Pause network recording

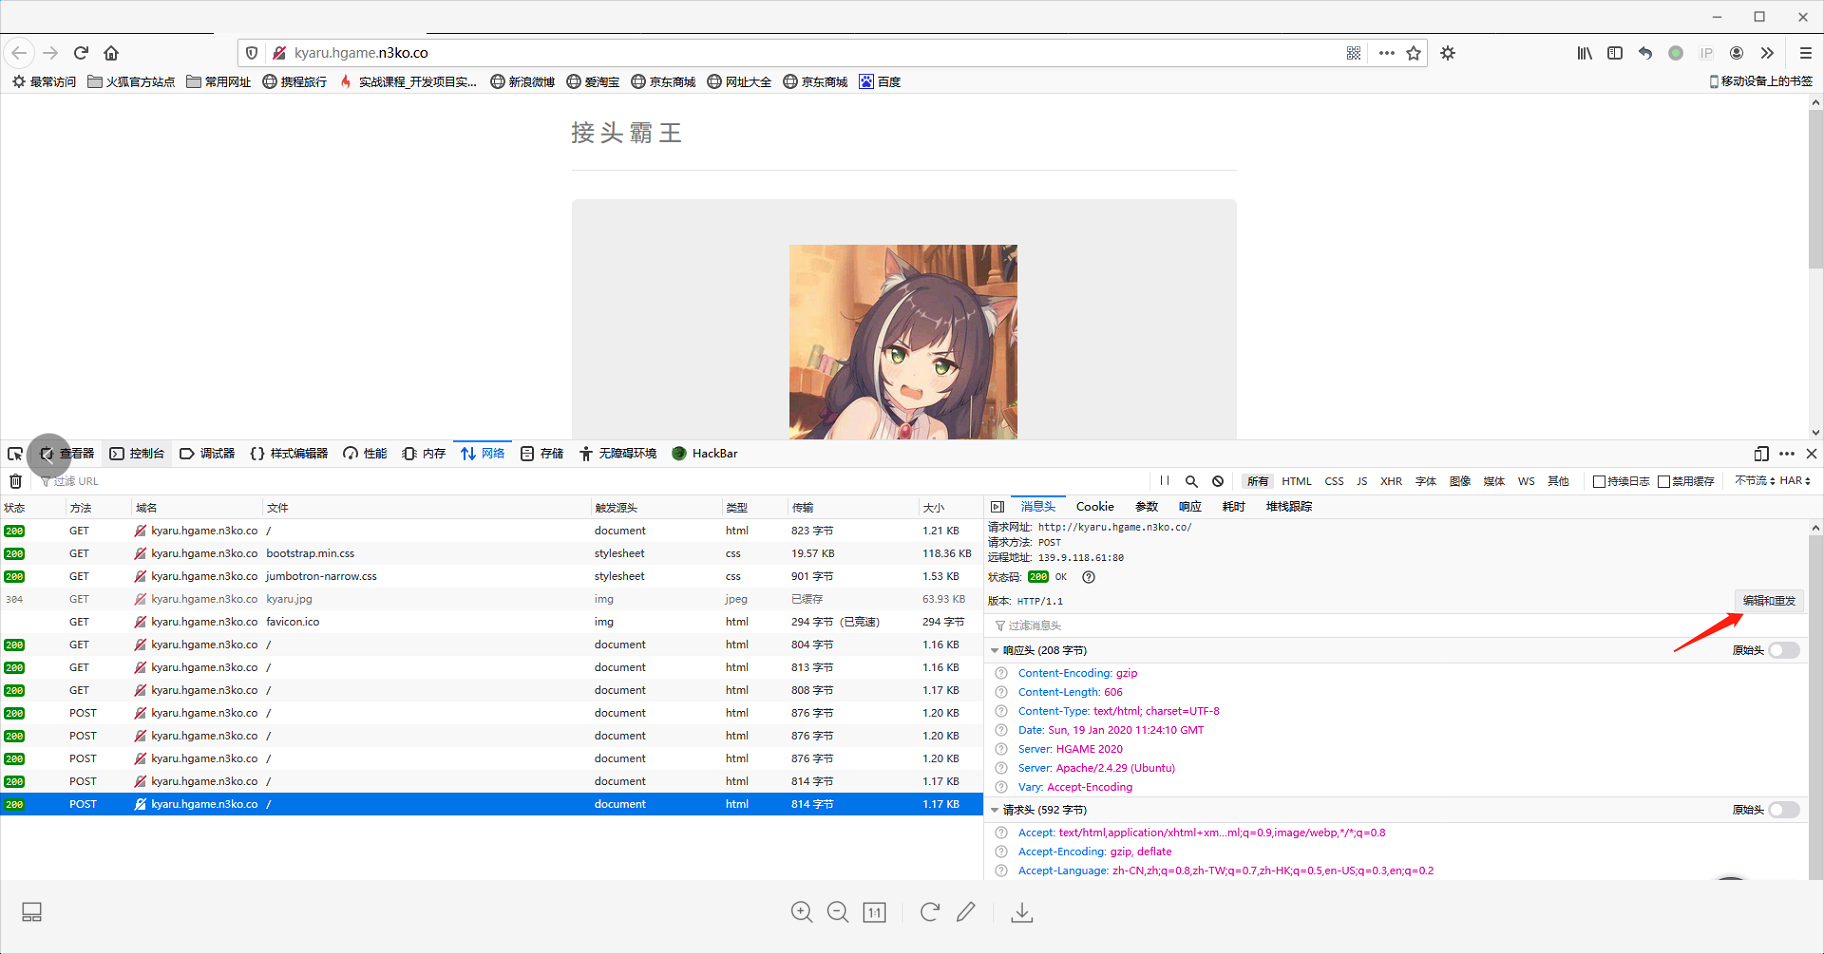pyautogui.click(x=1165, y=481)
